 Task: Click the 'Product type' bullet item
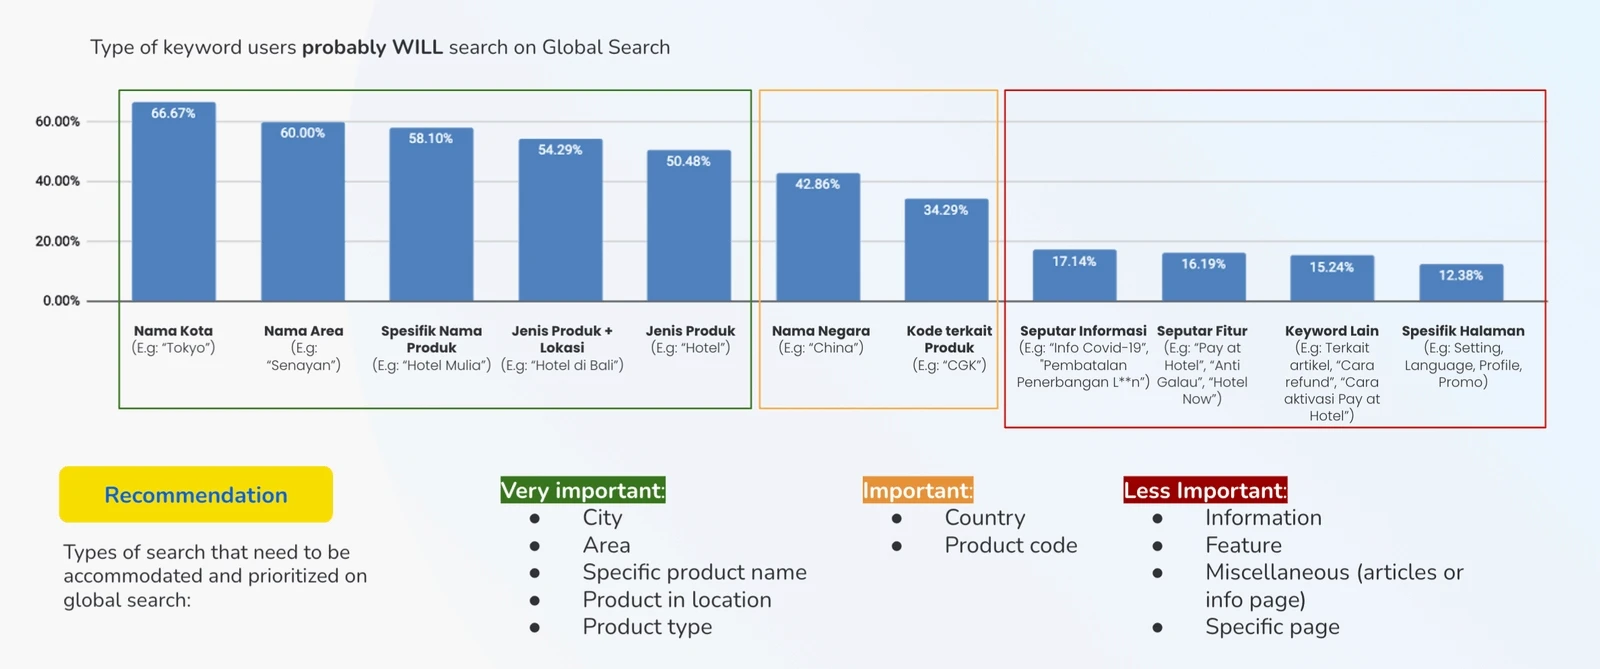648,627
